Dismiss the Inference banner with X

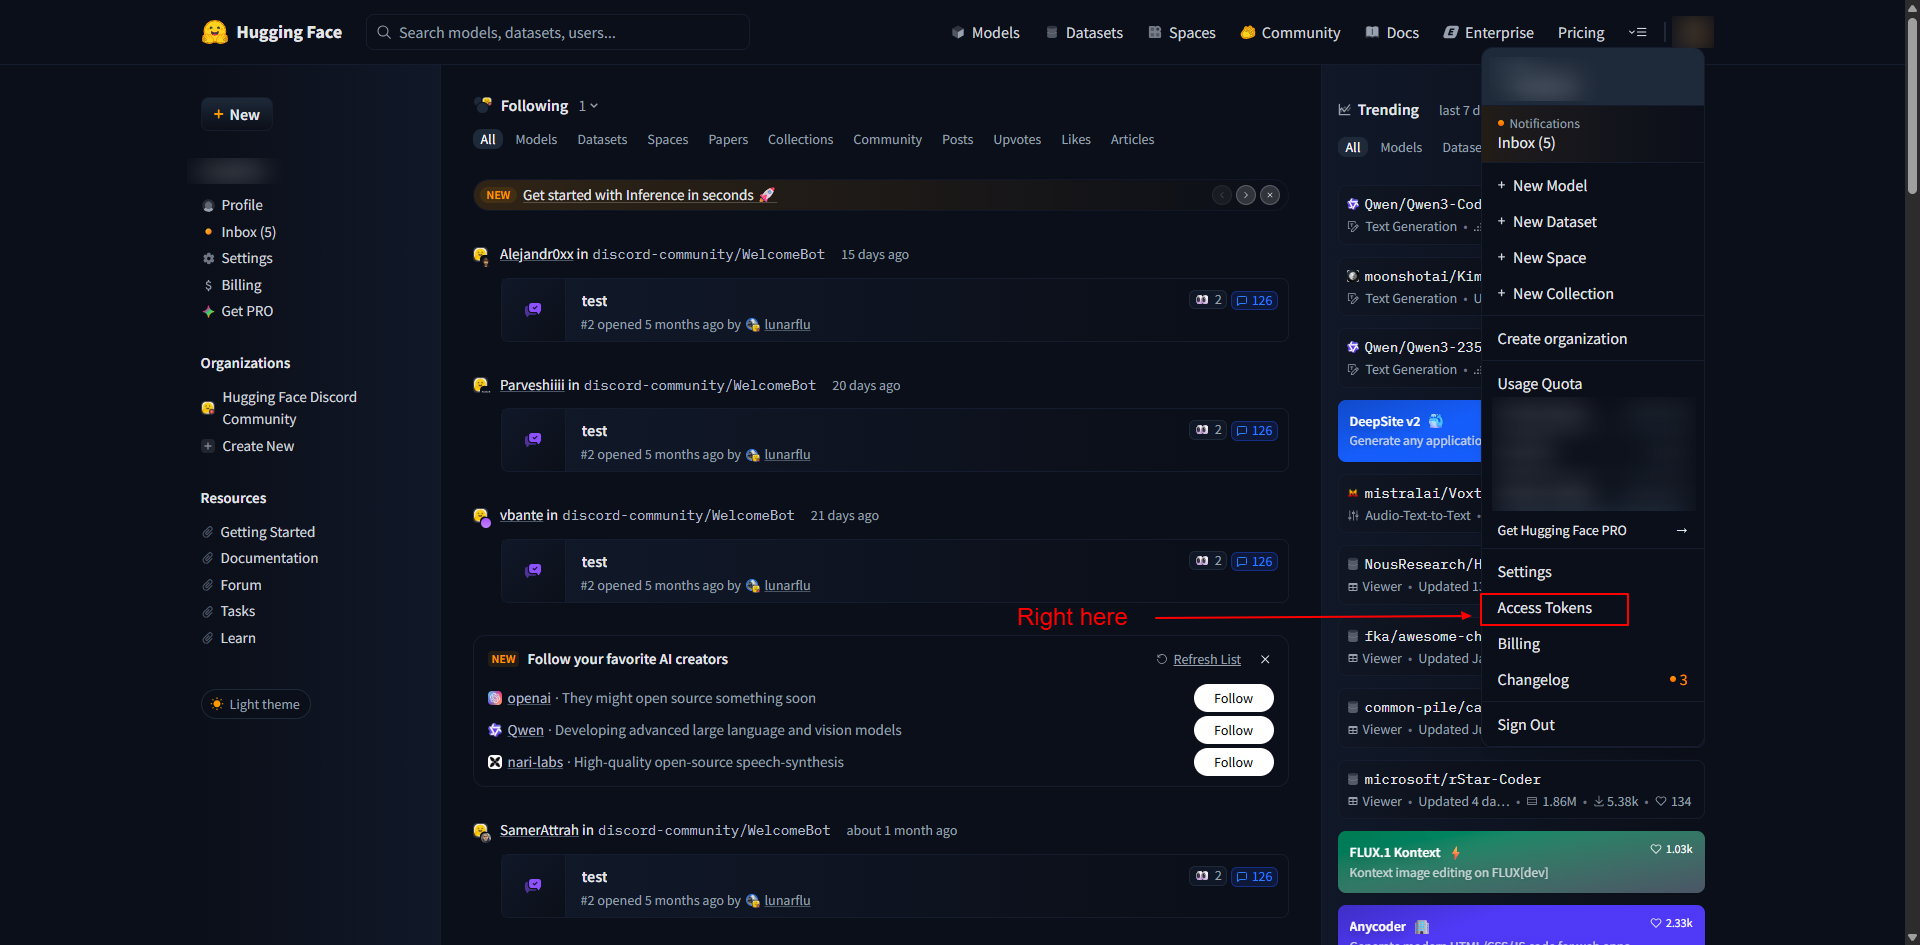point(1270,195)
